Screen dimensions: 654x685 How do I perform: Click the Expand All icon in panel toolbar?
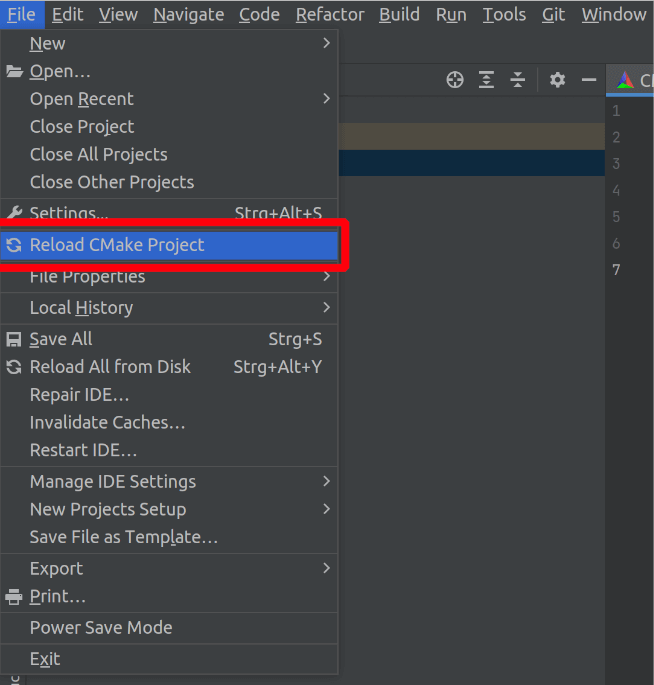[486, 80]
